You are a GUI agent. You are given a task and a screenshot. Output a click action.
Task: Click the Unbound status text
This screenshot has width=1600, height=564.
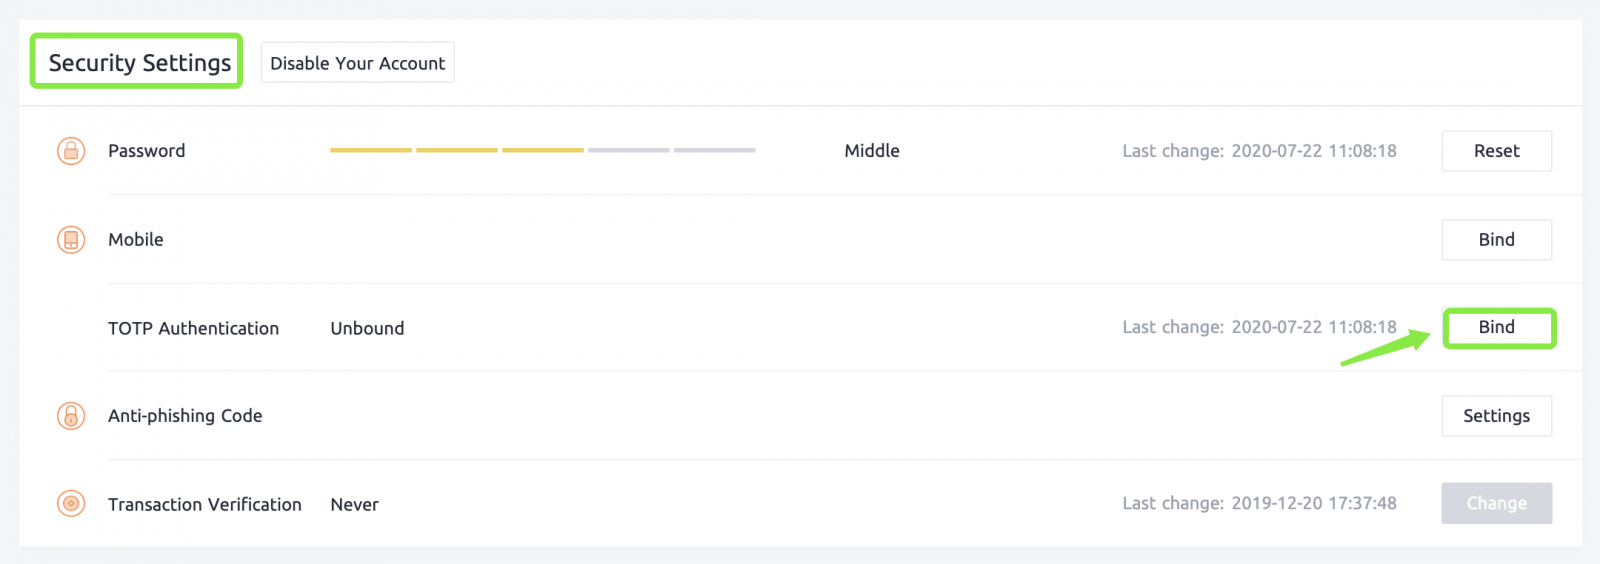367,328
